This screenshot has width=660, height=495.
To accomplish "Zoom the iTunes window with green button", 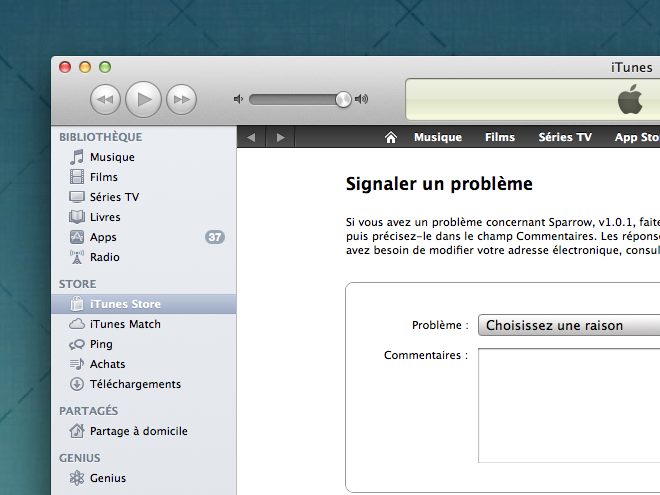I will [105, 67].
